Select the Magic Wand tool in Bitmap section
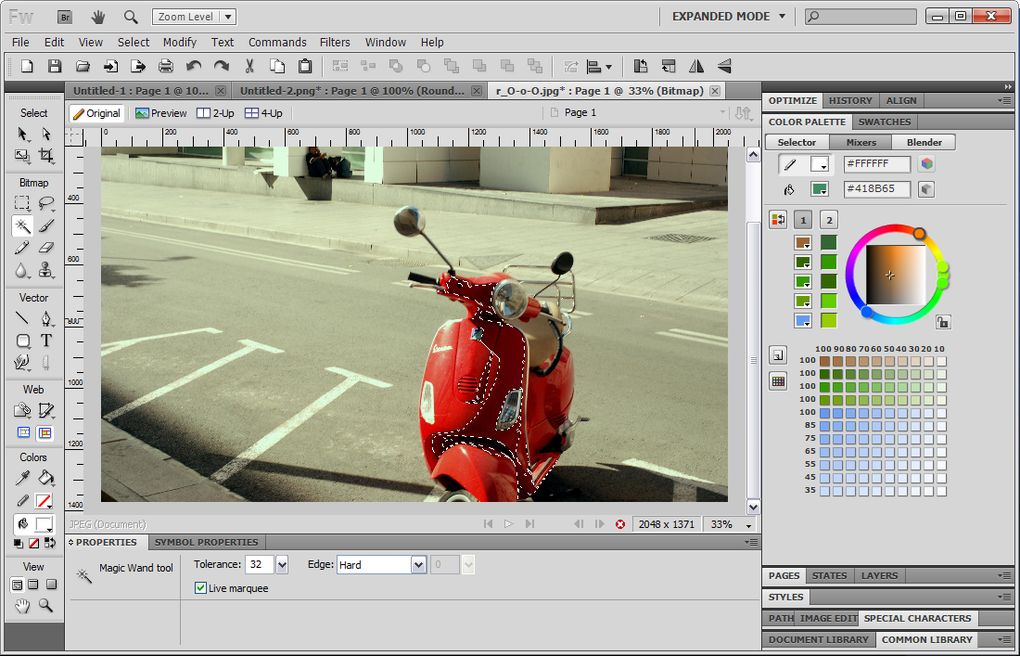This screenshot has height=656, width=1020. 22,226
